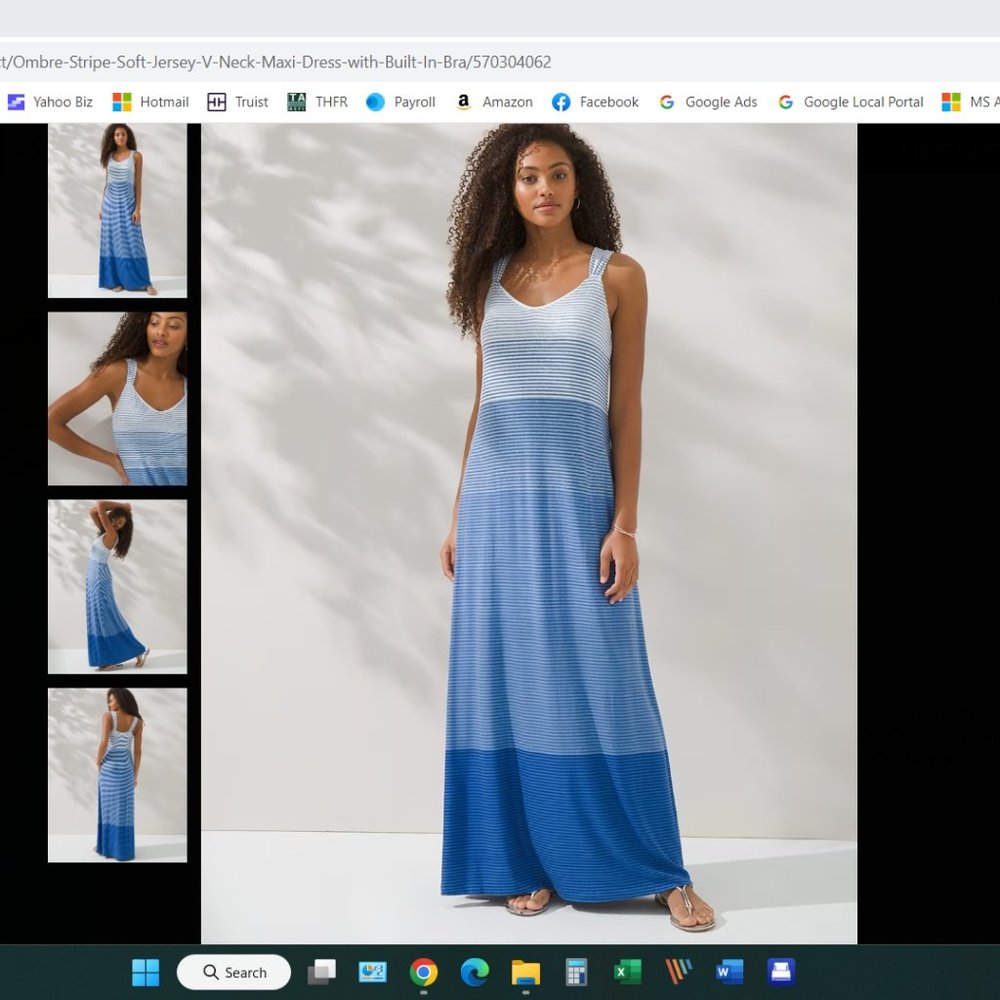Viewport: 1000px width, 1000px height.
Task: Open the striped orange app icon in taskbar
Action: click(679, 973)
